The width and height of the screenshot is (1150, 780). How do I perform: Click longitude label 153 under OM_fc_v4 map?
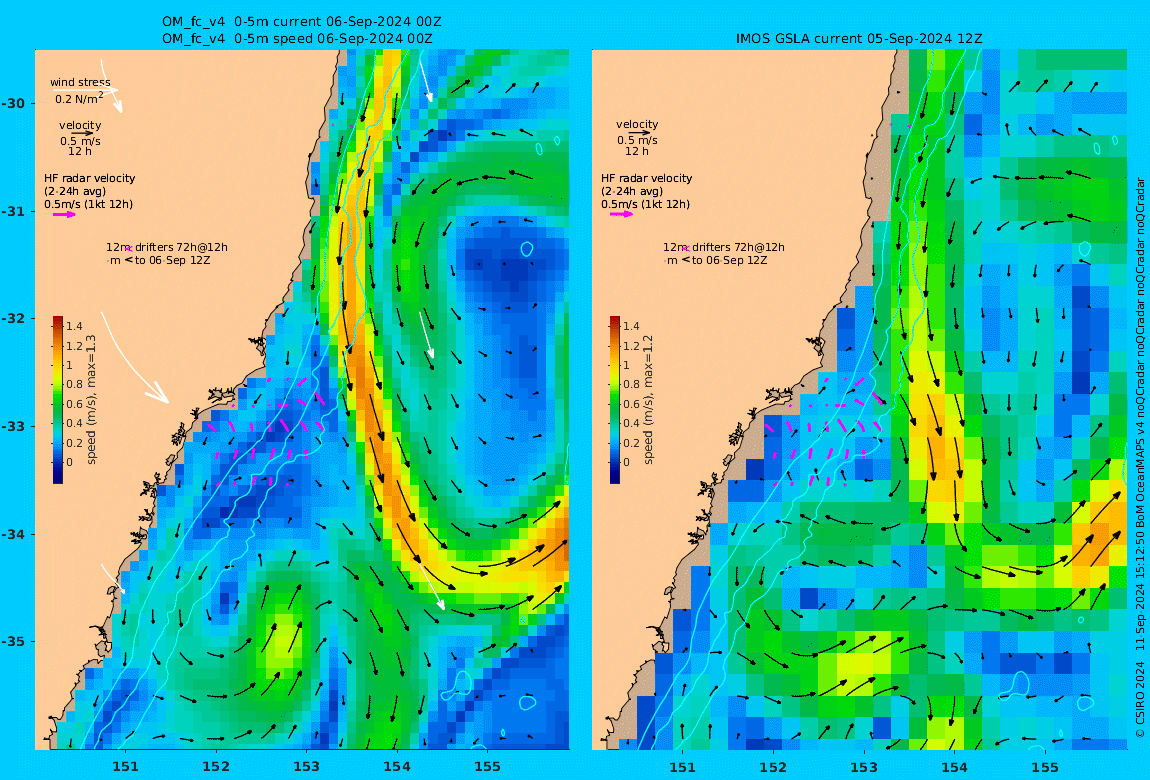coord(307,766)
